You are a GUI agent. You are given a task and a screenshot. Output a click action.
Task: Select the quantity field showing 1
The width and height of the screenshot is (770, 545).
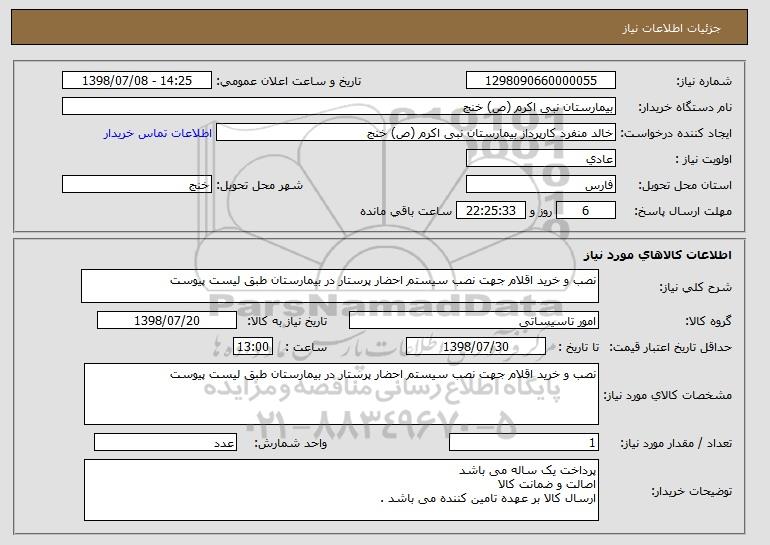click(x=524, y=442)
